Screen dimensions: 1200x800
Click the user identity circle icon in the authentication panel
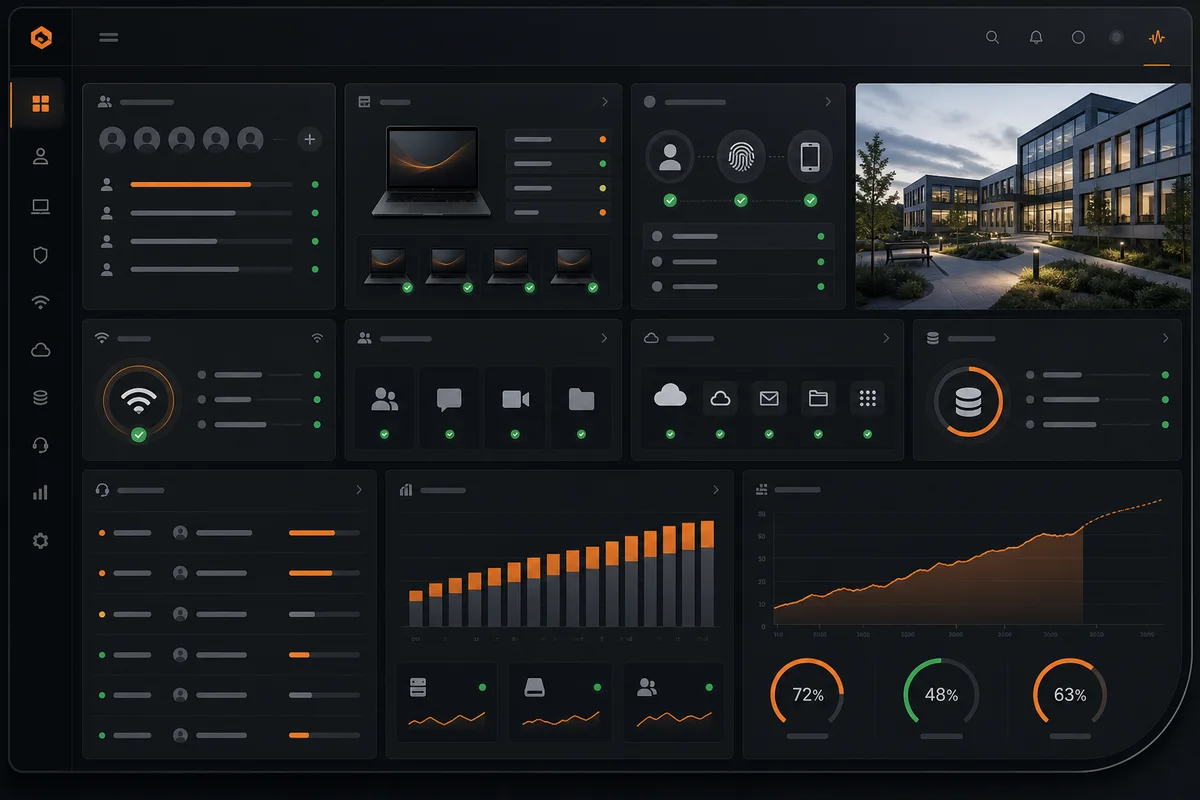coord(670,156)
